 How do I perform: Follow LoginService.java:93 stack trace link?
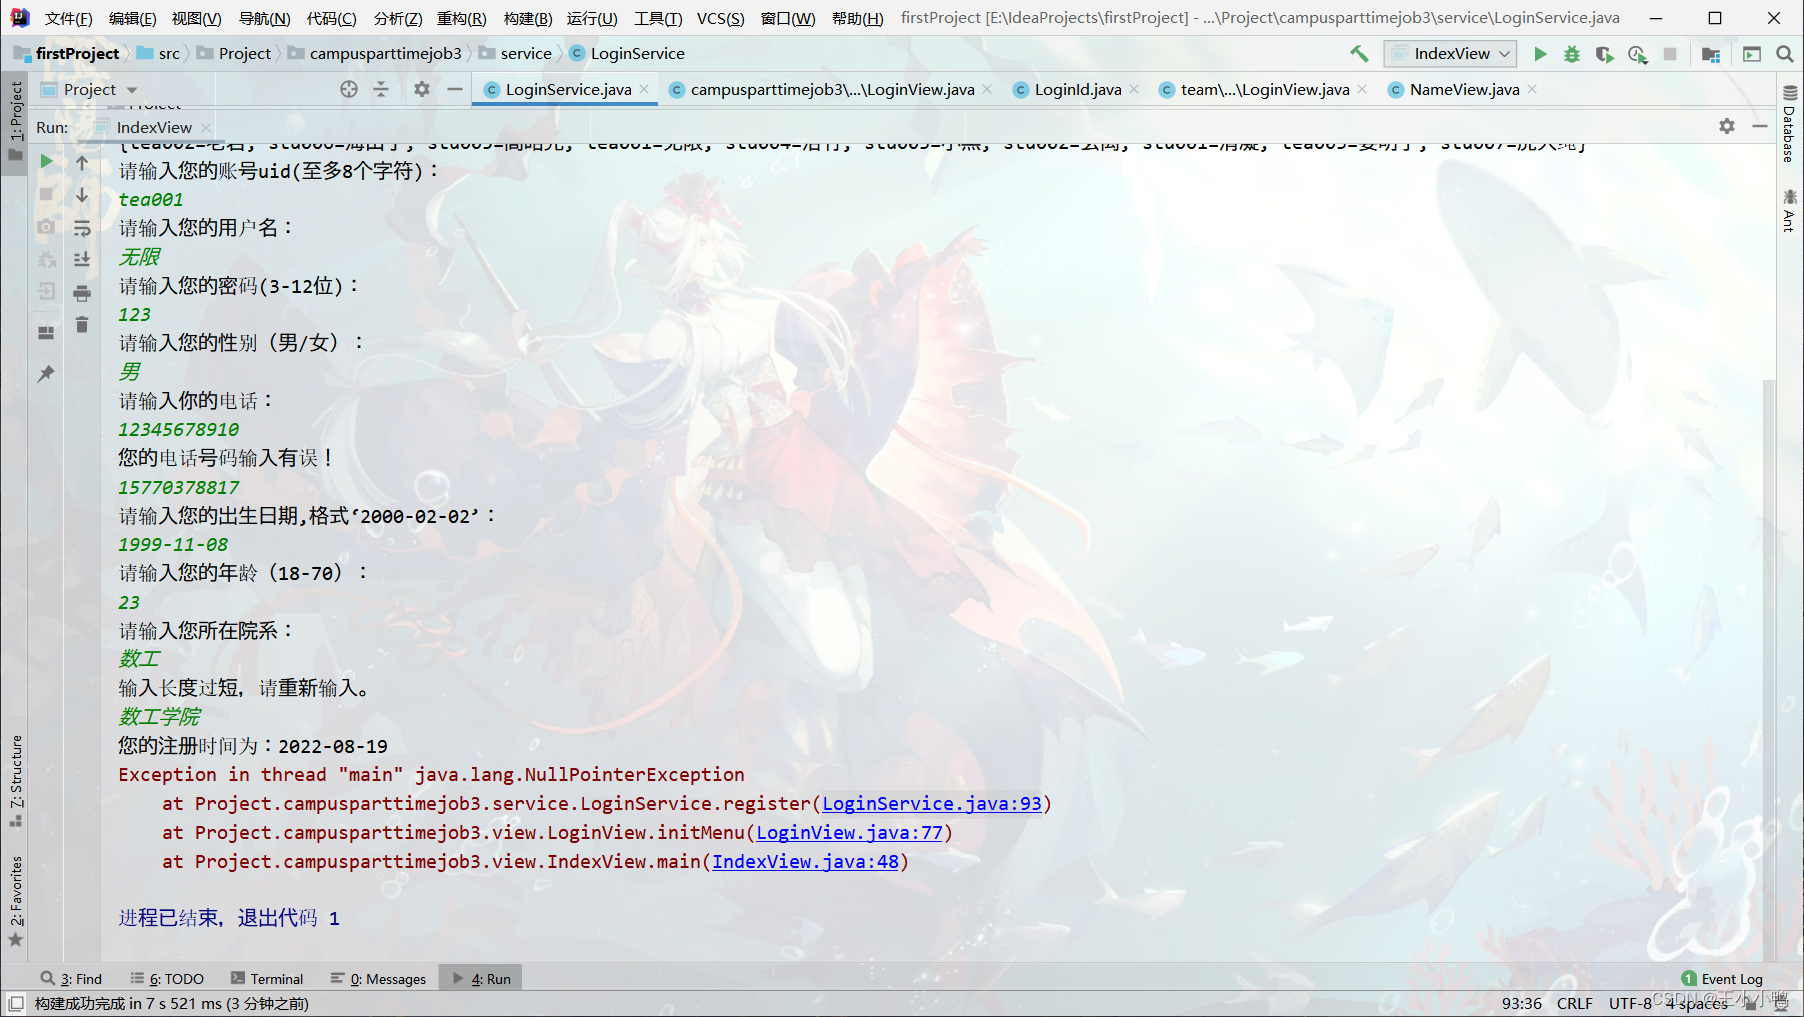(x=932, y=803)
